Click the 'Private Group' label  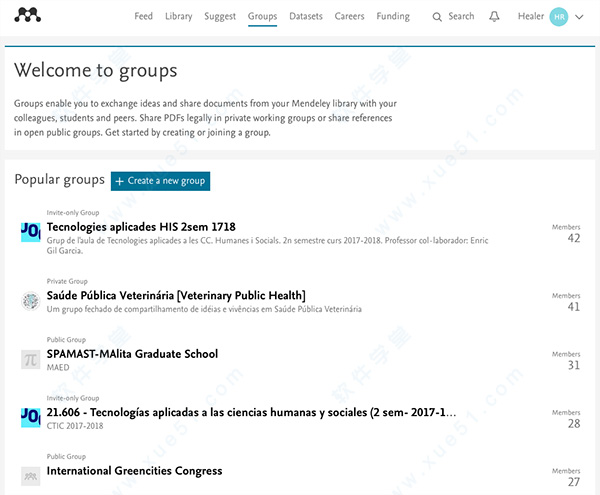67,281
